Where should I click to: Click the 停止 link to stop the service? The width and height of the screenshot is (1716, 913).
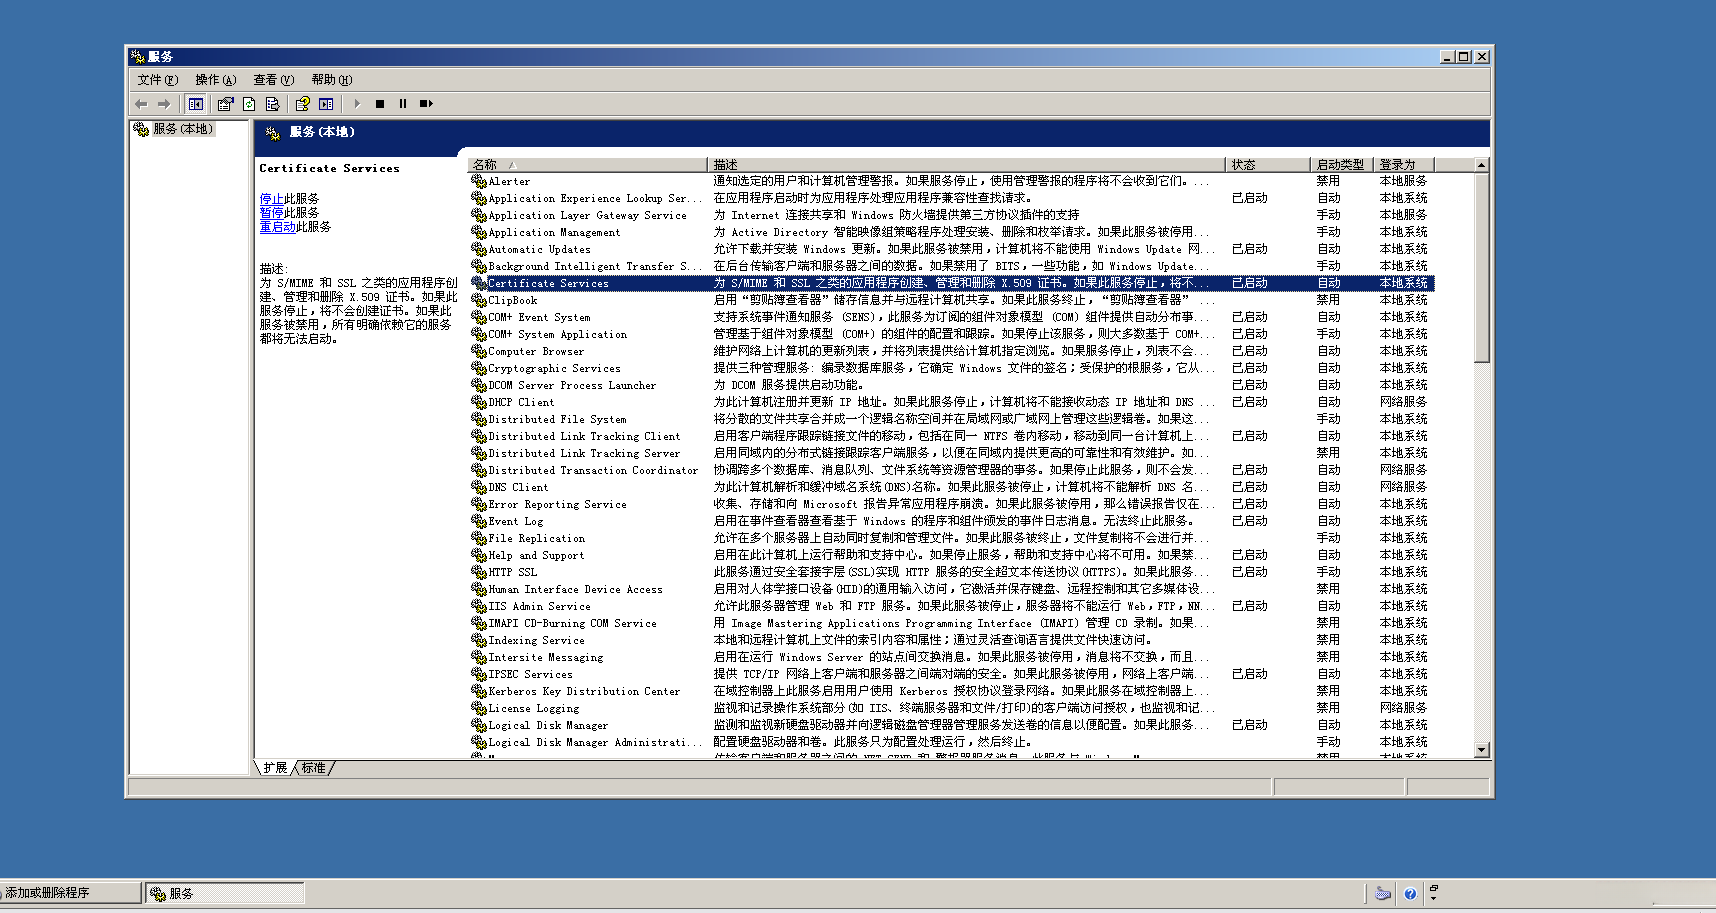(x=272, y=199)
